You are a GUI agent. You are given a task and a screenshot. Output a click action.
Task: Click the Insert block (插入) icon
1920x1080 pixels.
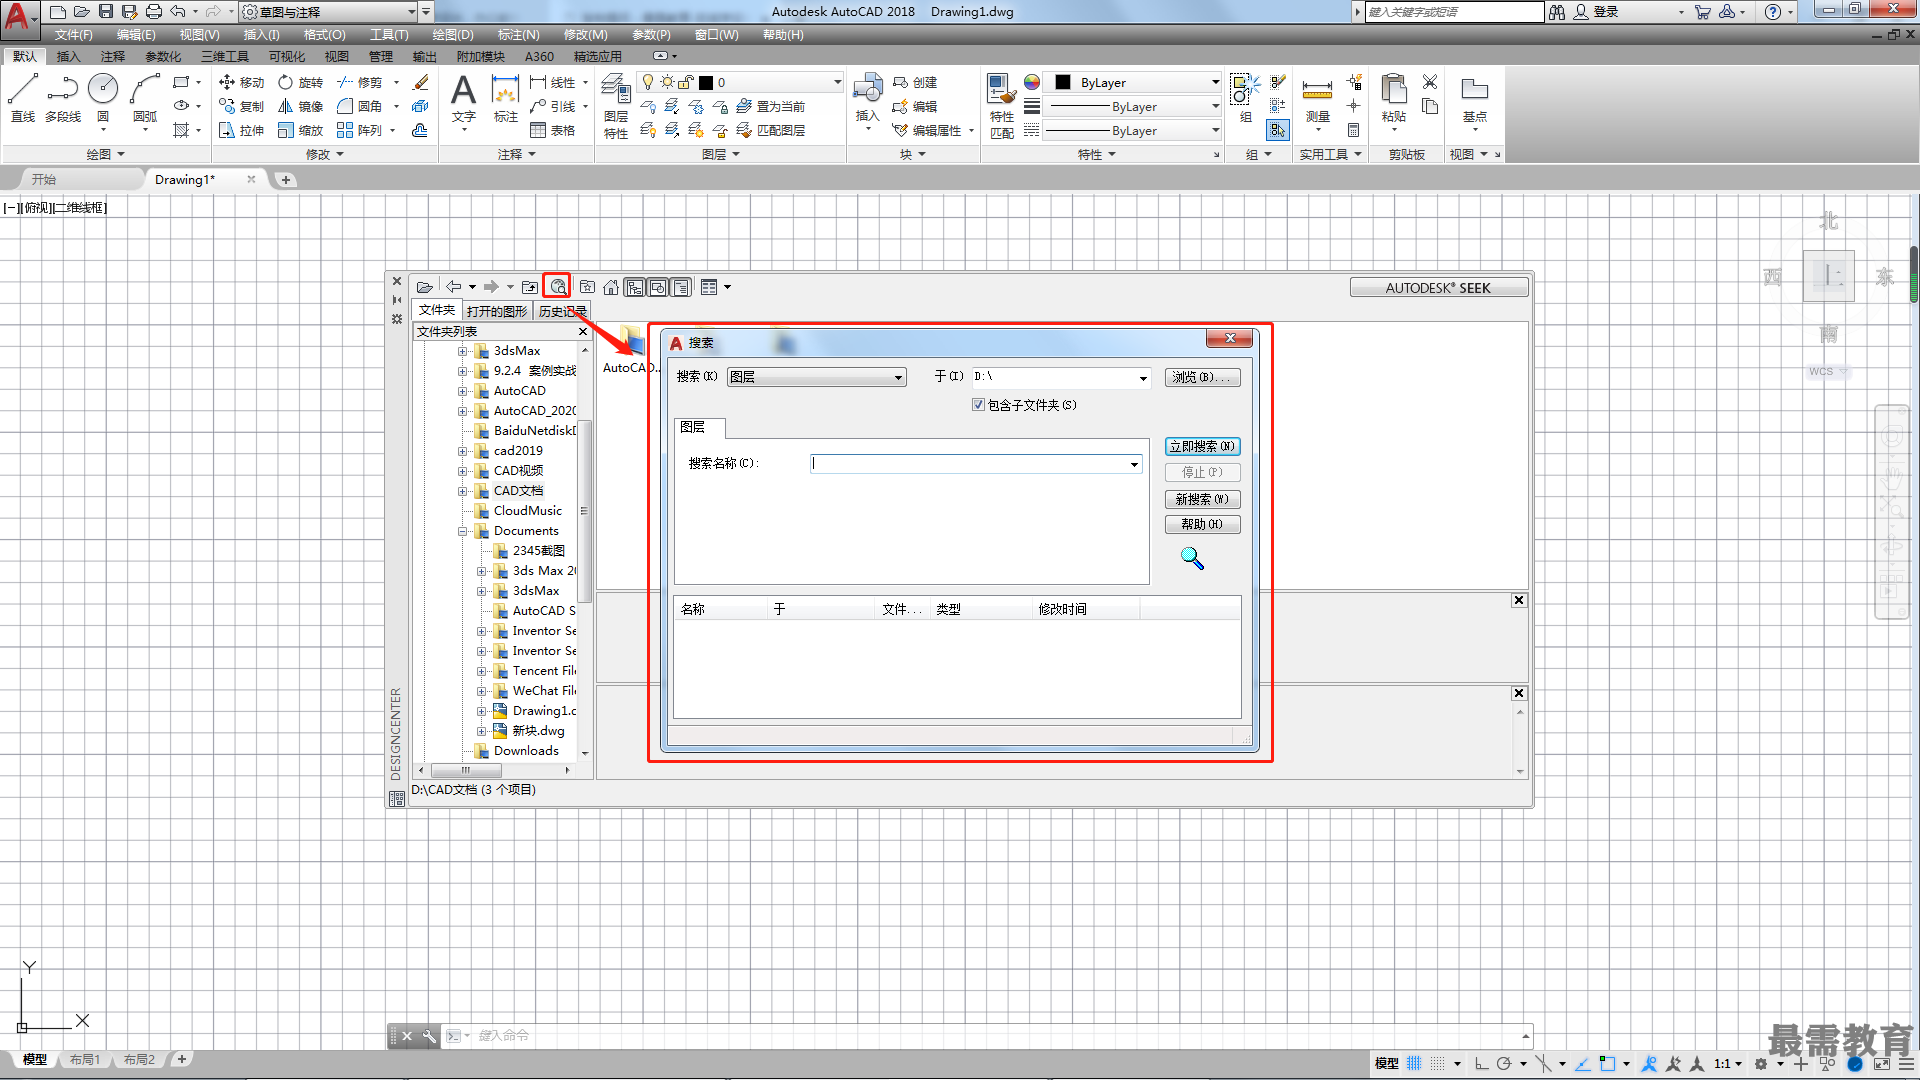pos(867,98)
